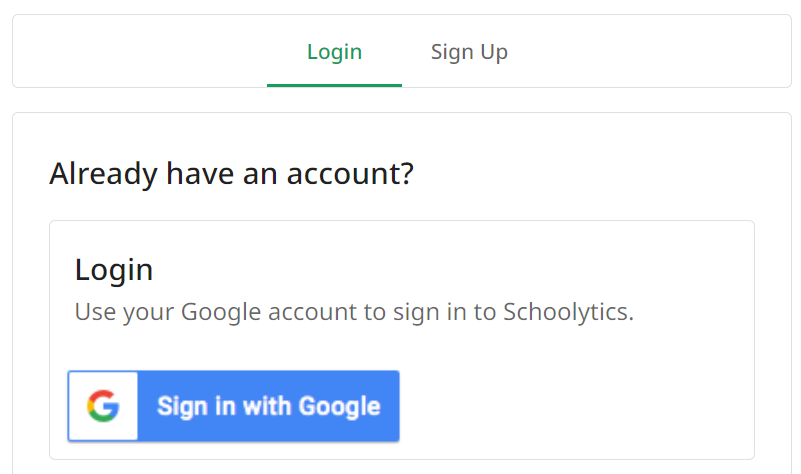This screenshot has height=474, width=801.
Task: Click empty space right of the Google button
Action: click(x=572, y=406)
